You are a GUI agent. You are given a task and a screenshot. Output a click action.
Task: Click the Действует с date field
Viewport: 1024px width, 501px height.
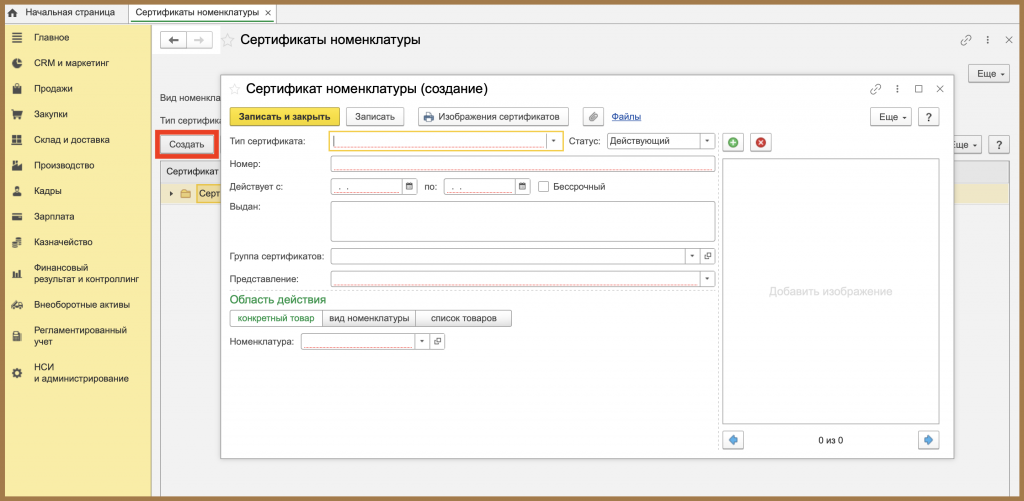367,187
